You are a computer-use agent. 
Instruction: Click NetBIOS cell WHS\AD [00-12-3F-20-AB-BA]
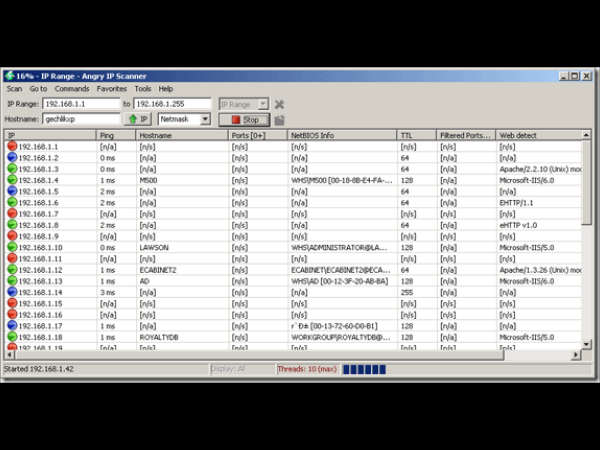point(339,281)
